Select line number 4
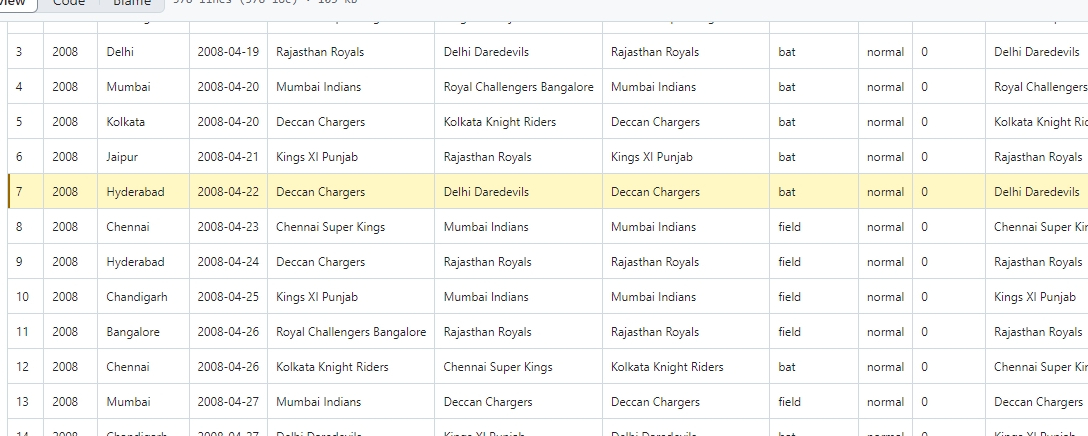 tap(26, 87)
